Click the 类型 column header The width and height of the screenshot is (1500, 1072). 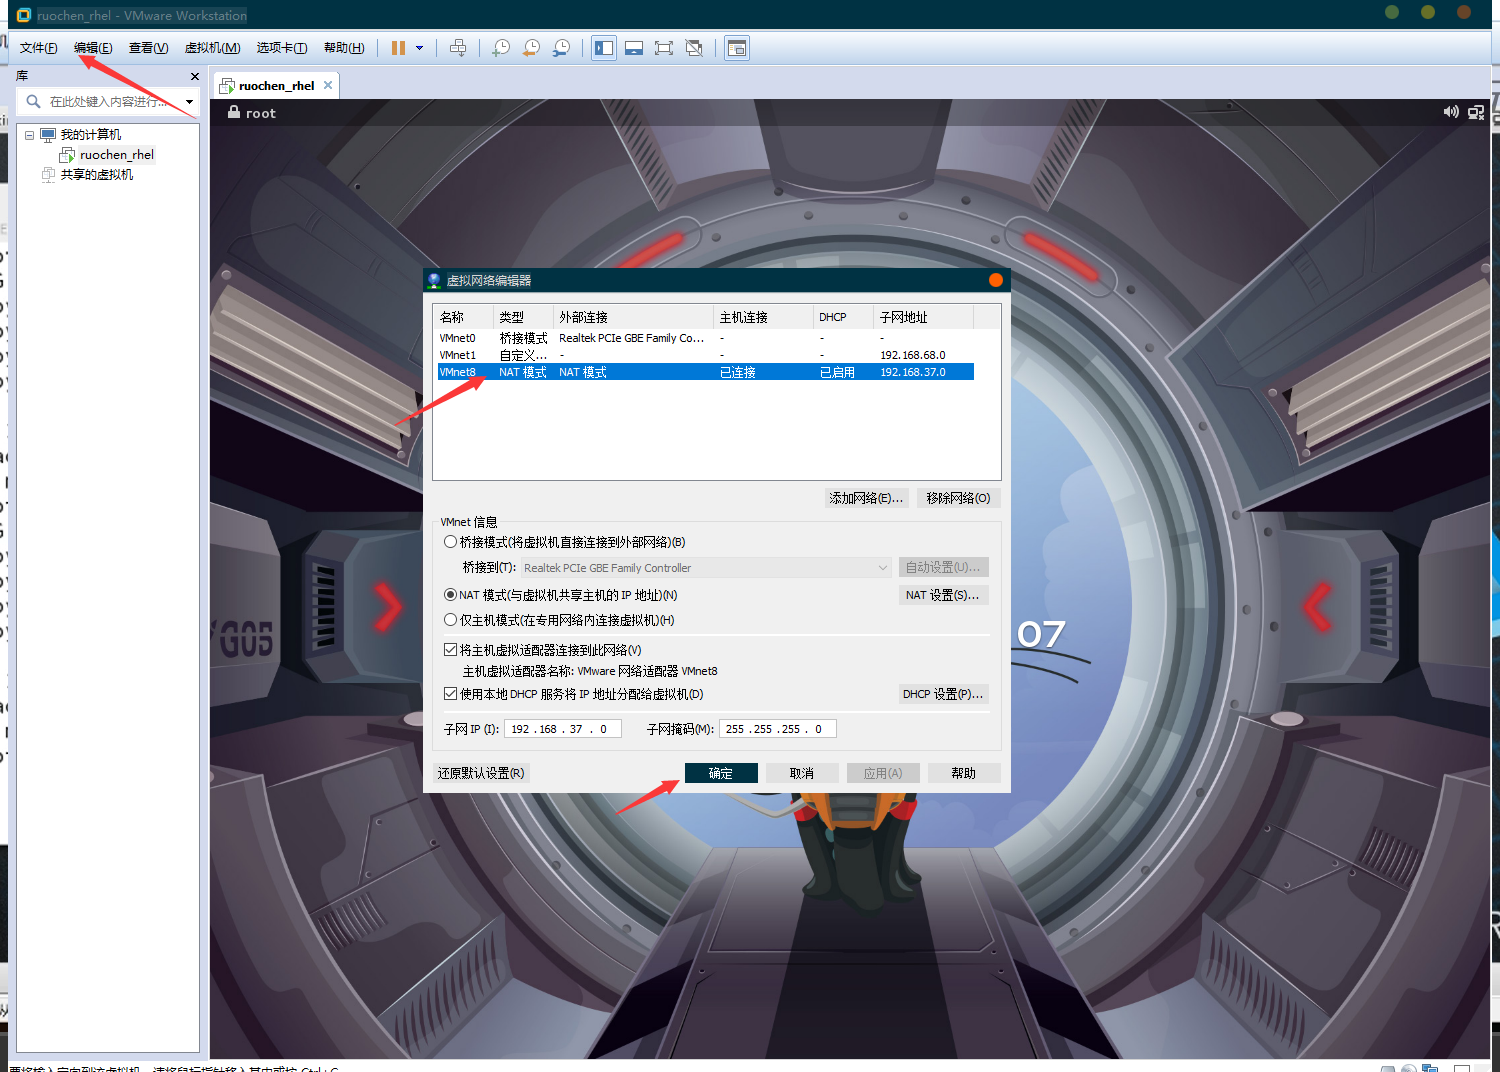523,317
